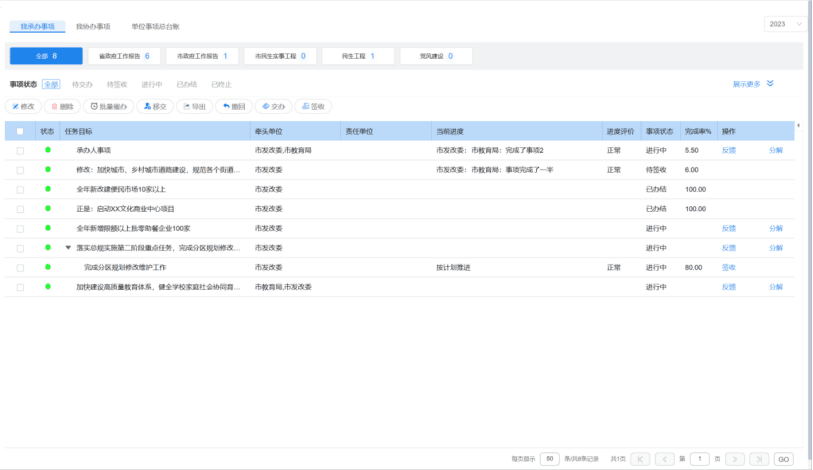Click the 撤回 withdraw toolbar button
This screenshot has height=470, width=813.
pos(234,106)
